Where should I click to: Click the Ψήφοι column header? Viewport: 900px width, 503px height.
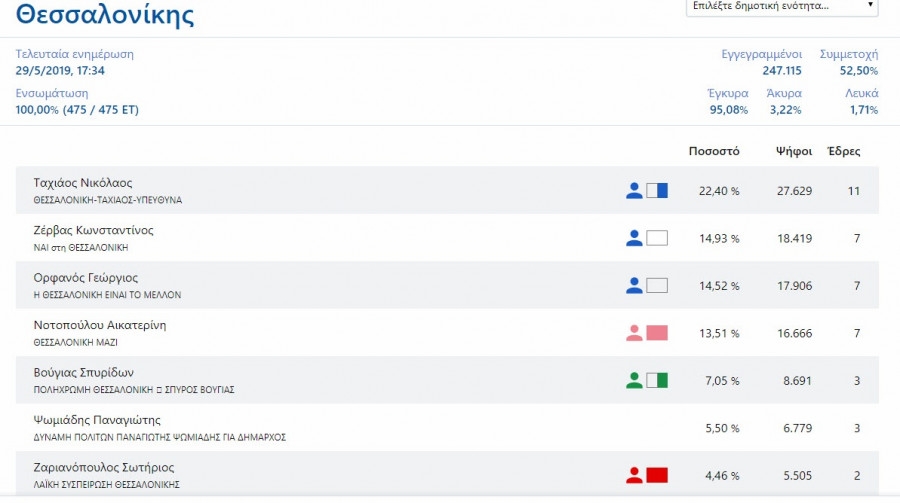tap(793, 152)
